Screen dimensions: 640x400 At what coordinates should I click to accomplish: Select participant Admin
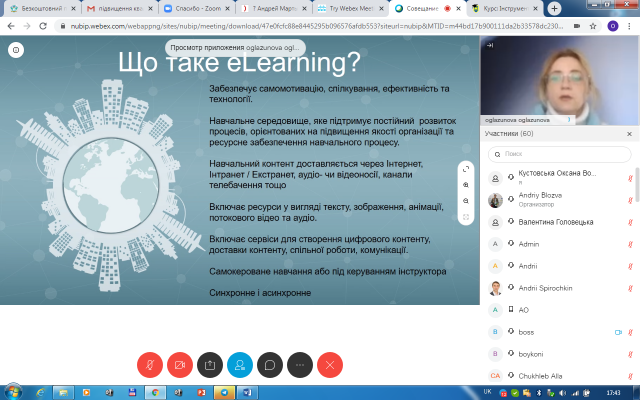(x=559, y=244)
